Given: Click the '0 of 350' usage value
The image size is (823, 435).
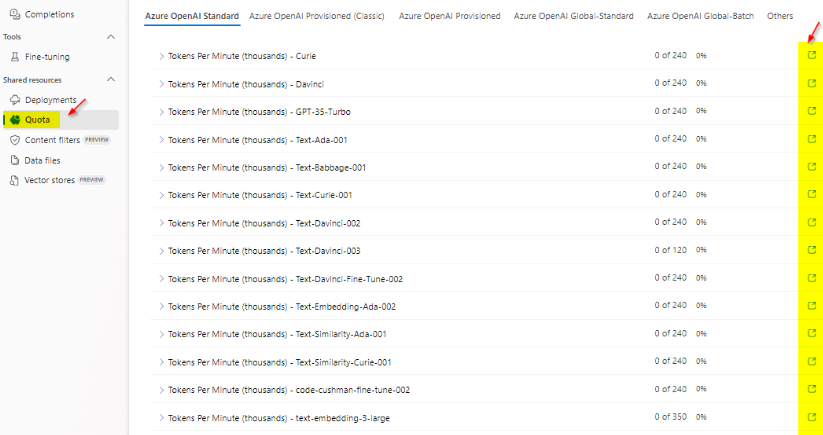Looking at the screenshot, I should [x=670, y=417].
